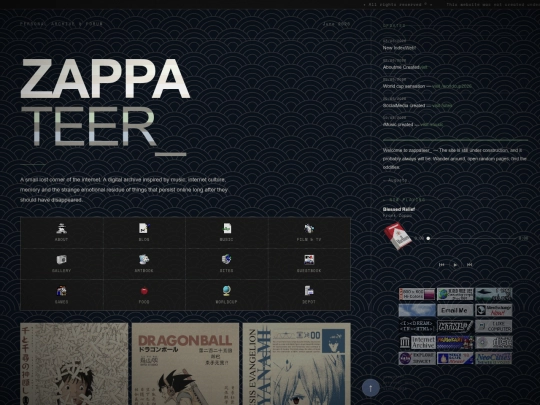Click the 'New IndexWeb!!' update entry
540x405 pixels.
click(x=399, y=48)
